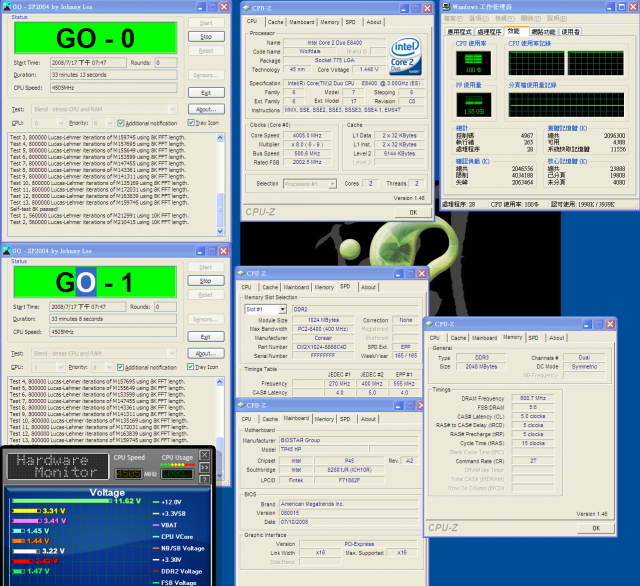Switch to 網路功能 tab in Task Manager
The width and height of the screenshot is (640, 586).
pyautogui.click(x=543, y=32)
